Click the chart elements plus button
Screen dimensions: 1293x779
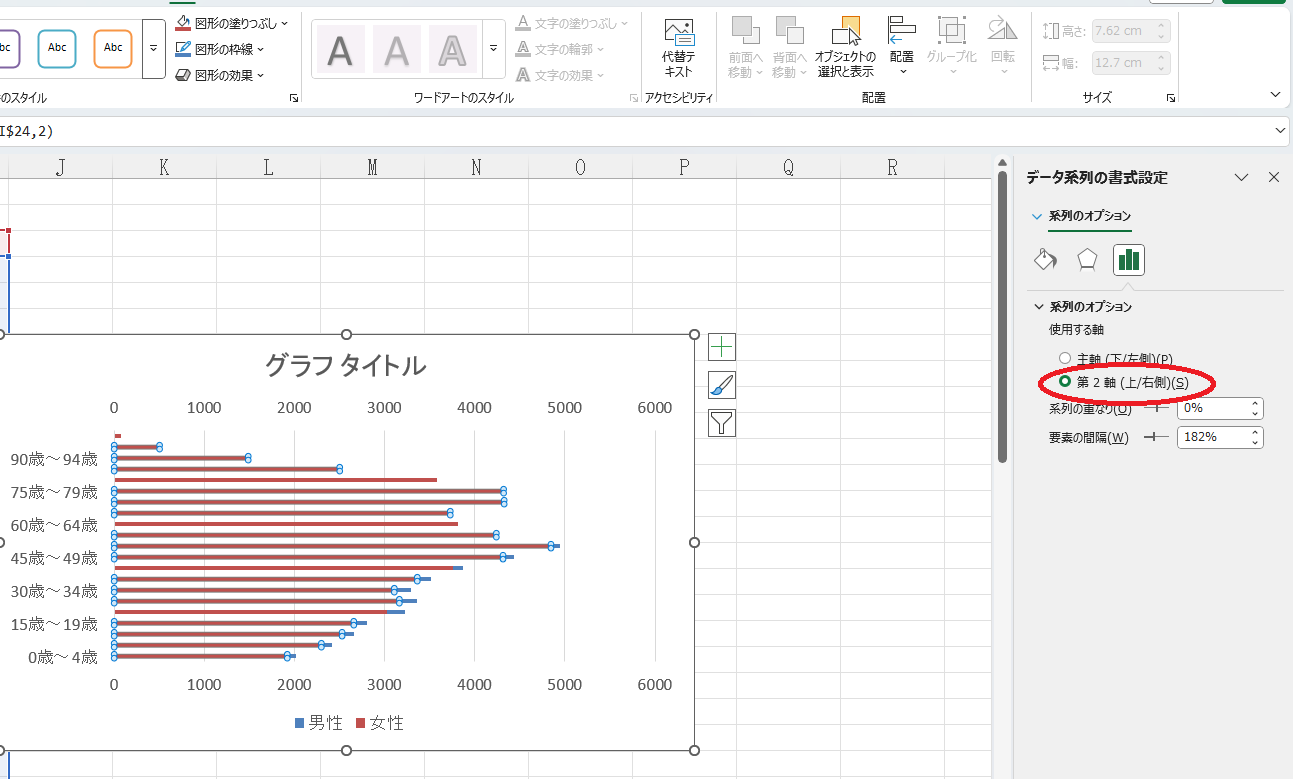pos(721,347)
